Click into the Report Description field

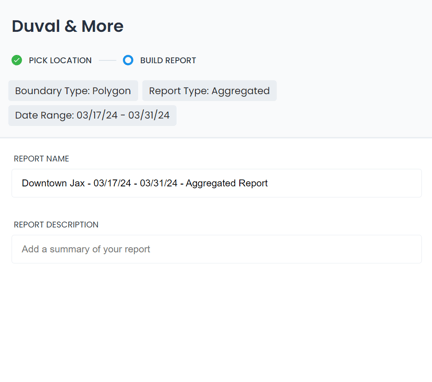point(217,249)
